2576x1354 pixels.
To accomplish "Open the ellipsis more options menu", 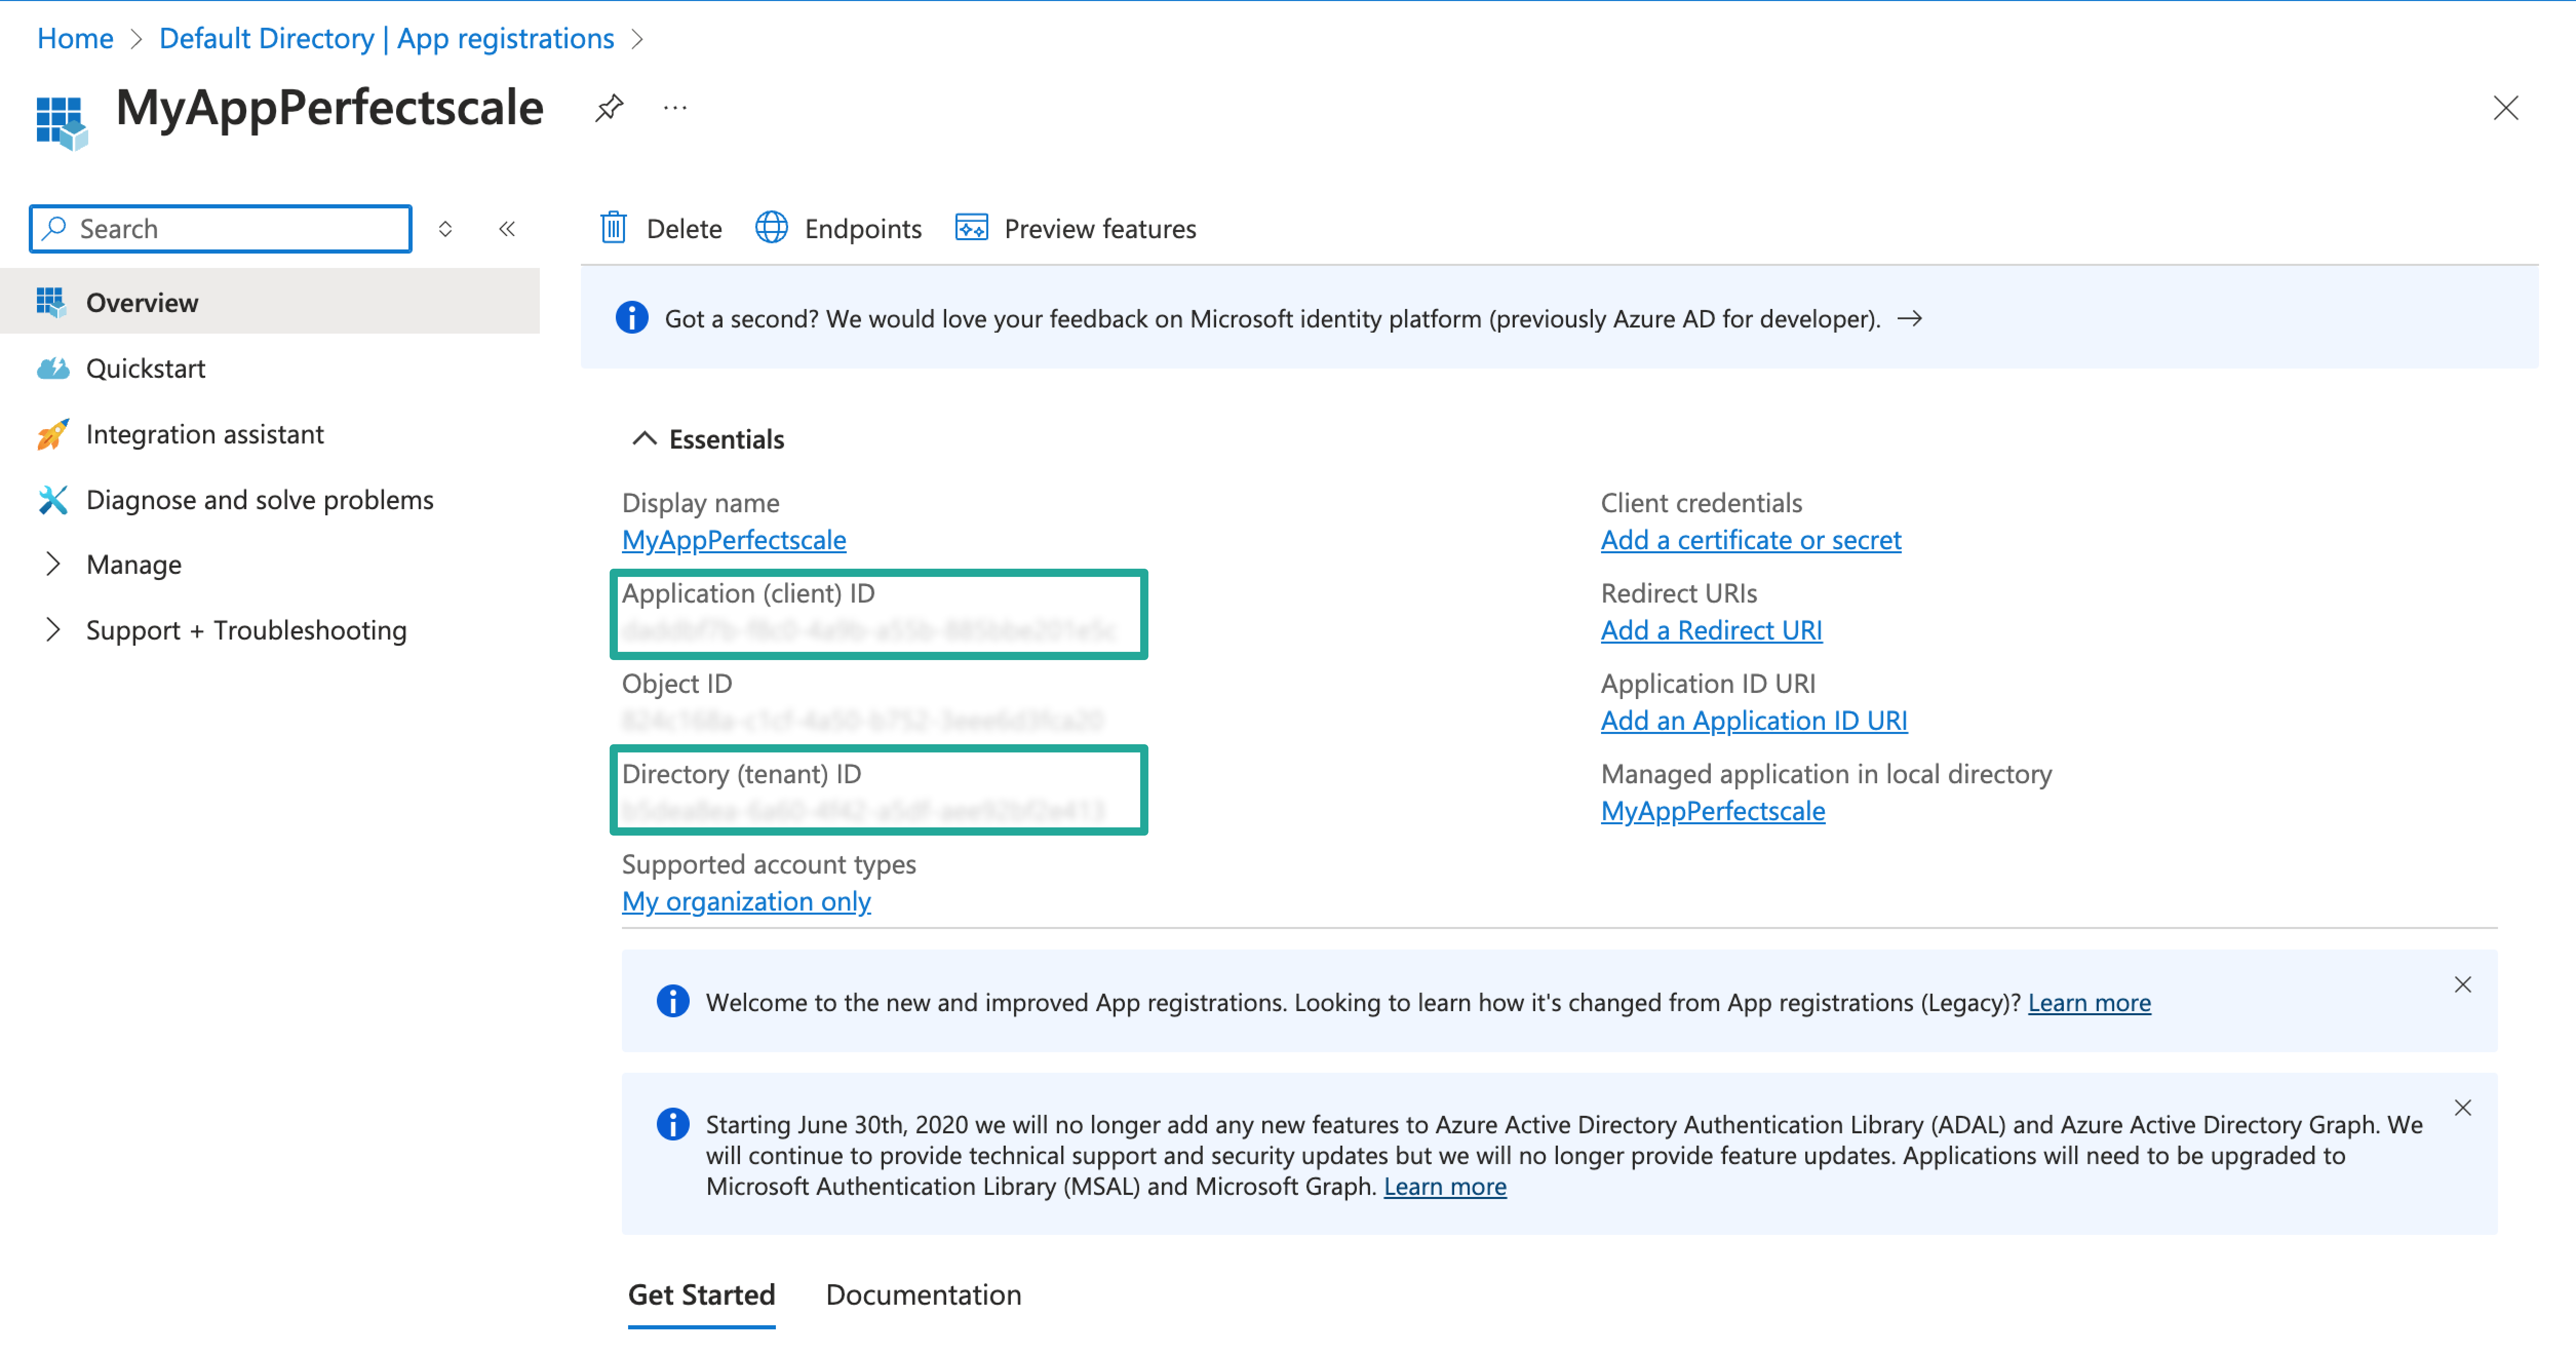I will click(x=675, y=107).
